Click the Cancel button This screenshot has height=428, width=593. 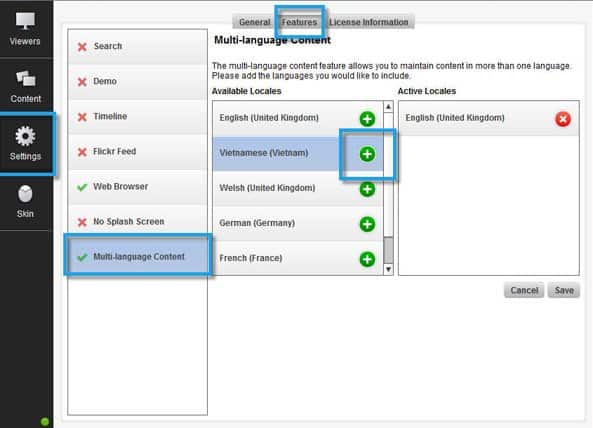pyautogui.click(x=524, y=290)
